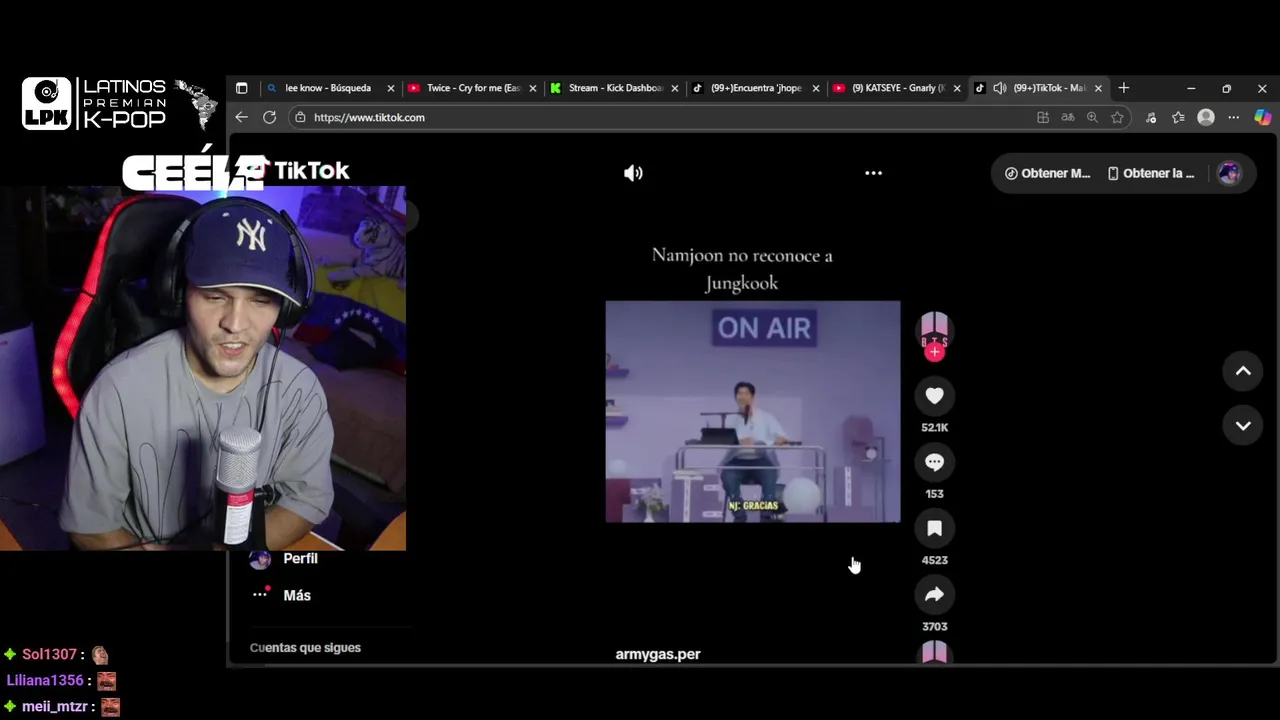The image size is (1280, 720).
Task: Go to next video with down chevron
Action: click(1243, 425)
